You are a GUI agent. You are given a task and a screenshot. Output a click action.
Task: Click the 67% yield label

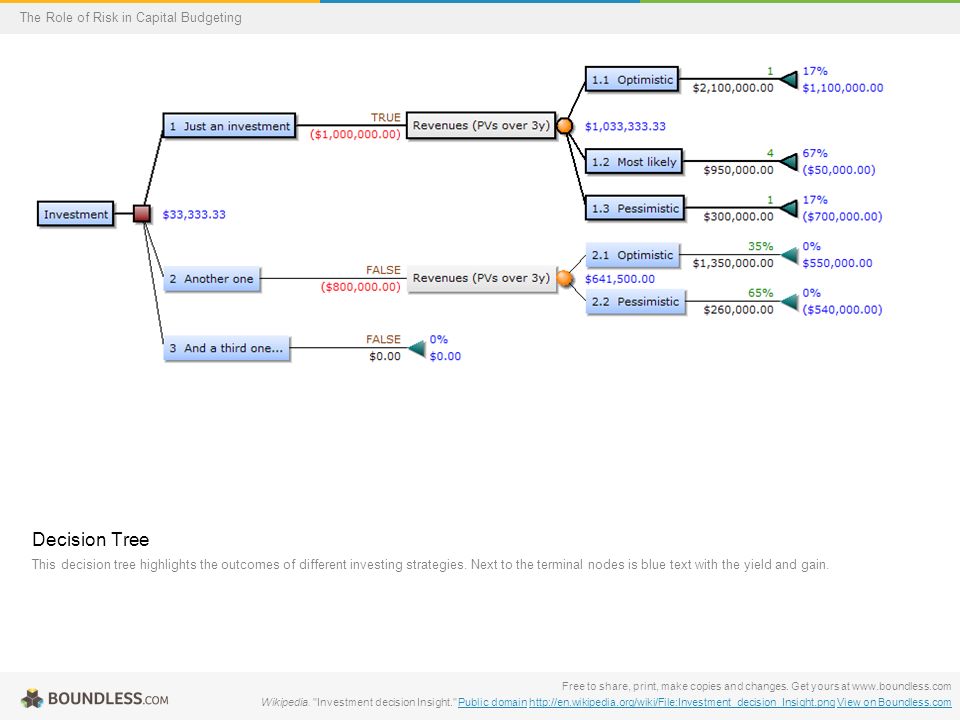[x=815, y=153]
